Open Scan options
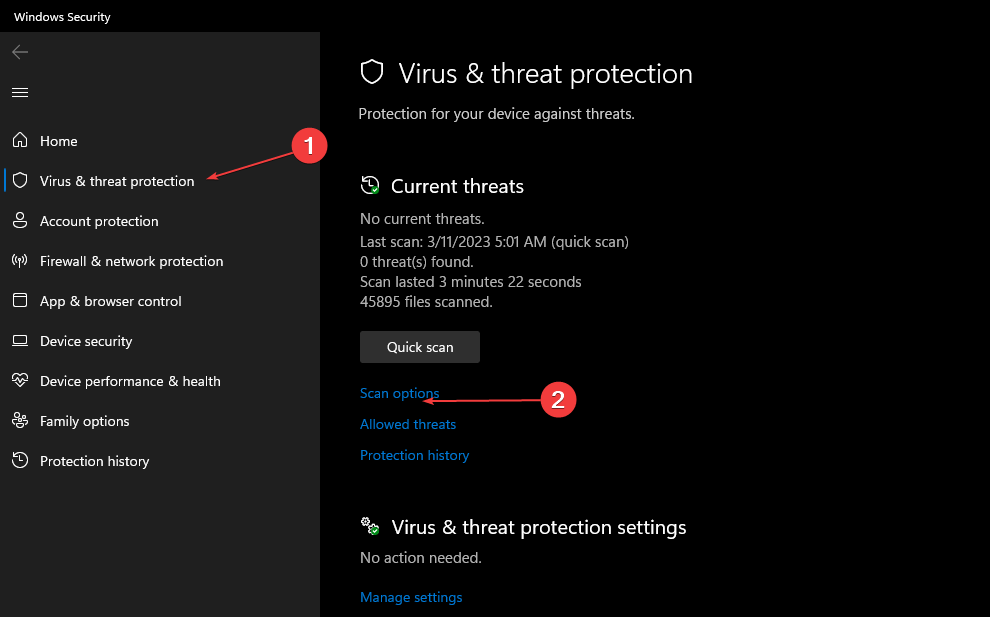The image size is (990, 617). tap(399, 393)
